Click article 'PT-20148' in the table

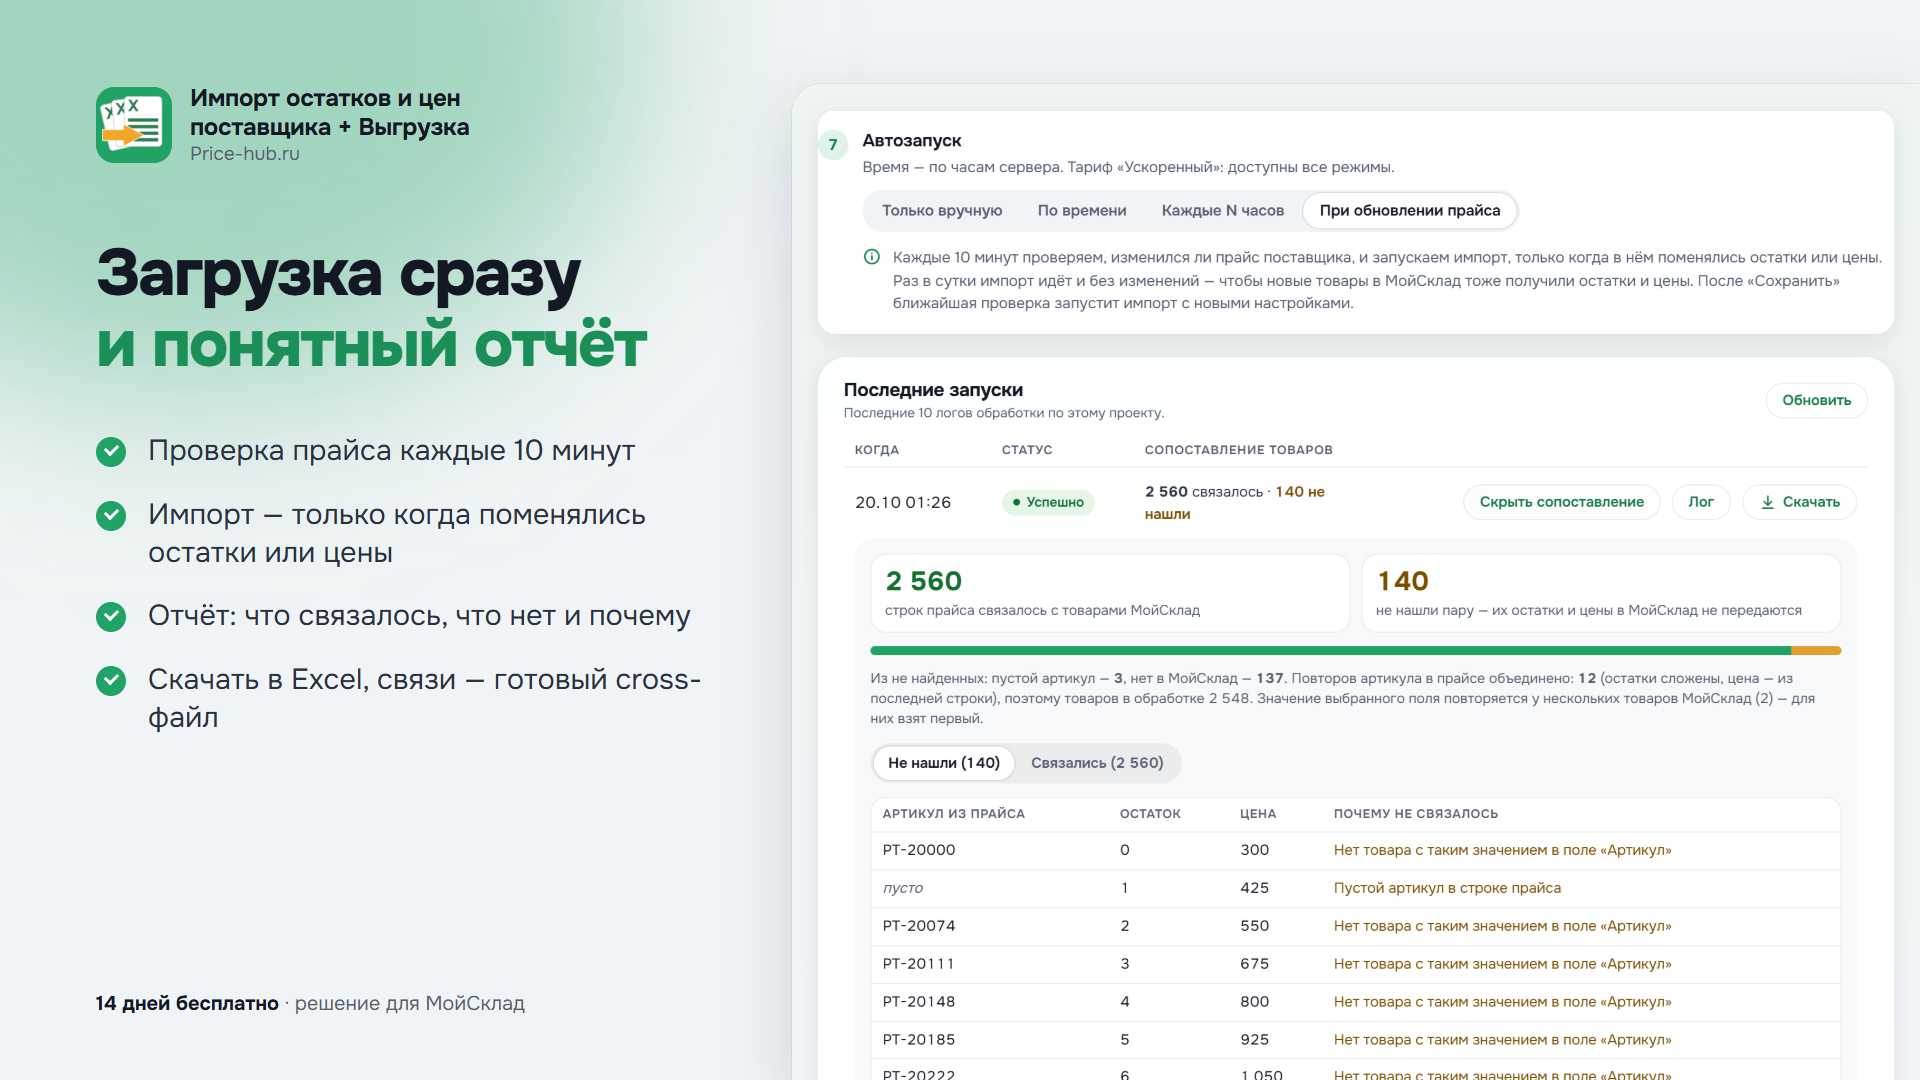[x=919, y=1002]
